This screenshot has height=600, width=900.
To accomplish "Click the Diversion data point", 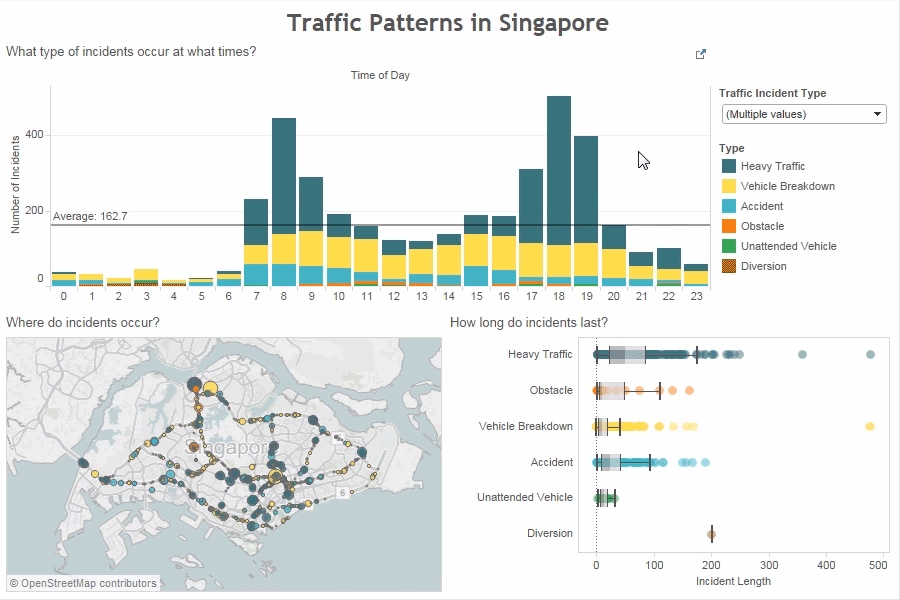I will click(711, 534).
